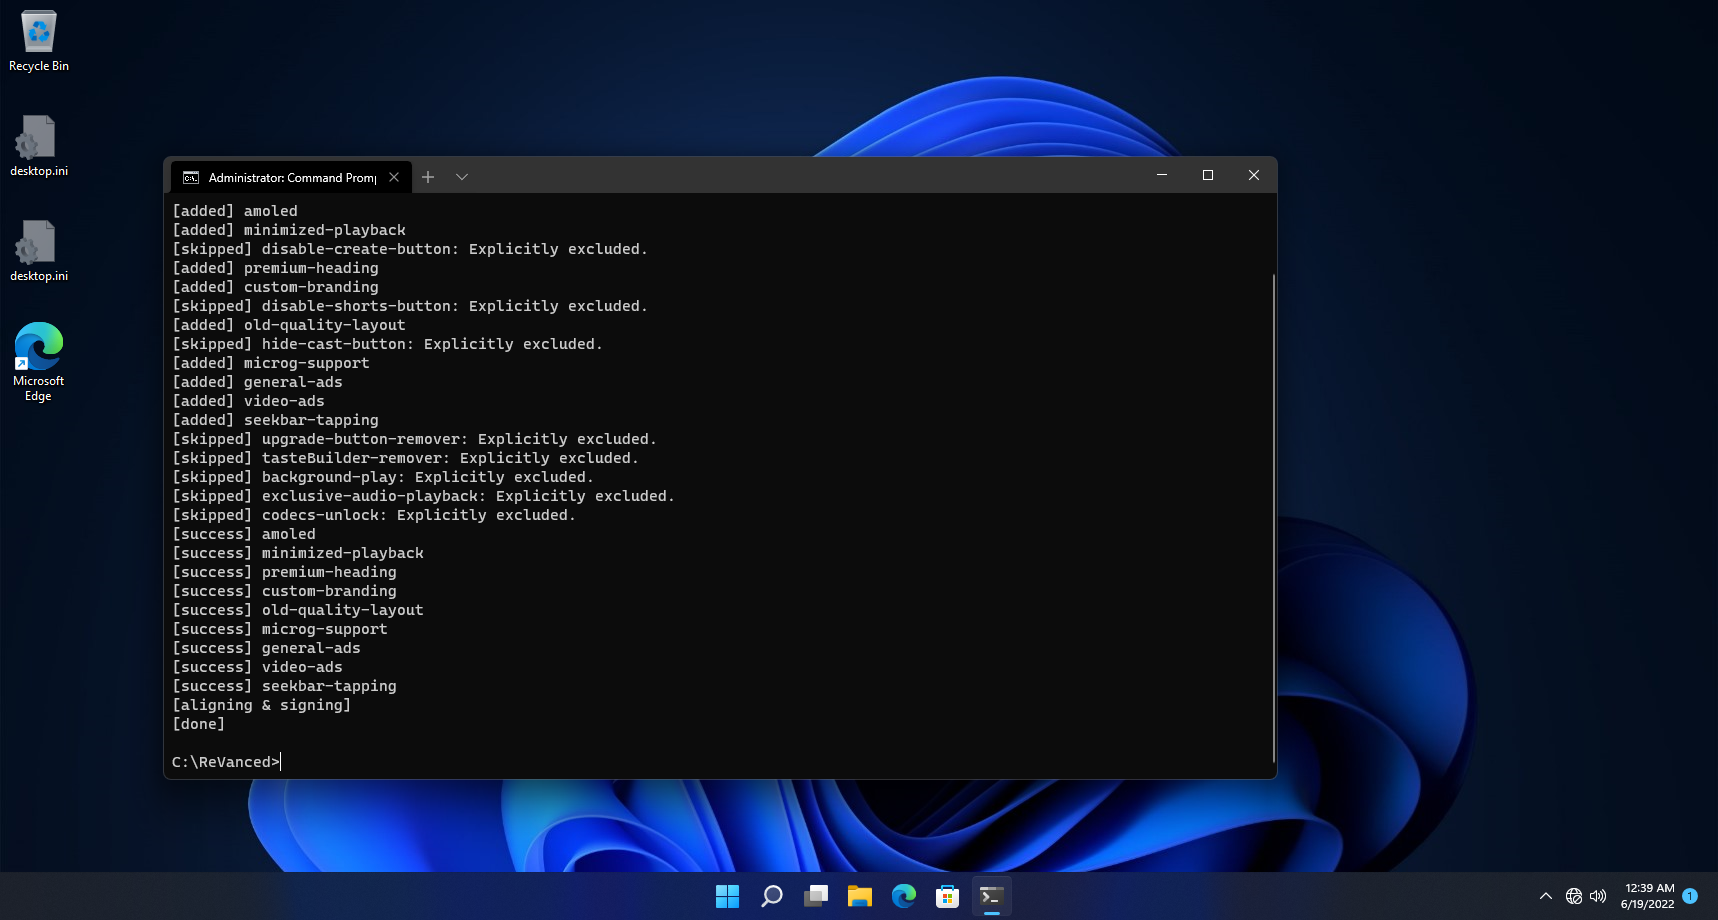Screen dimensions: 1718x920
Task: Click '[added] general-ads' line
Action: (x=258, y=382)
